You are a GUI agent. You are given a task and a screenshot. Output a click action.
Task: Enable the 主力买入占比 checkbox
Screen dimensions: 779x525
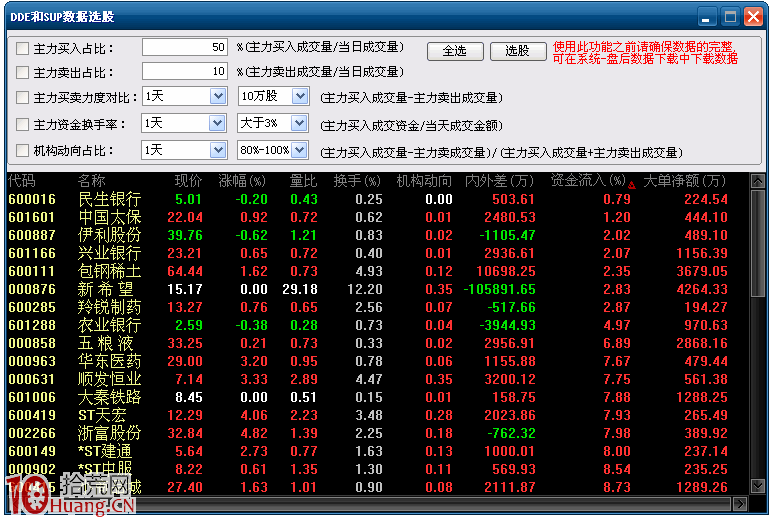coord(22,49)
